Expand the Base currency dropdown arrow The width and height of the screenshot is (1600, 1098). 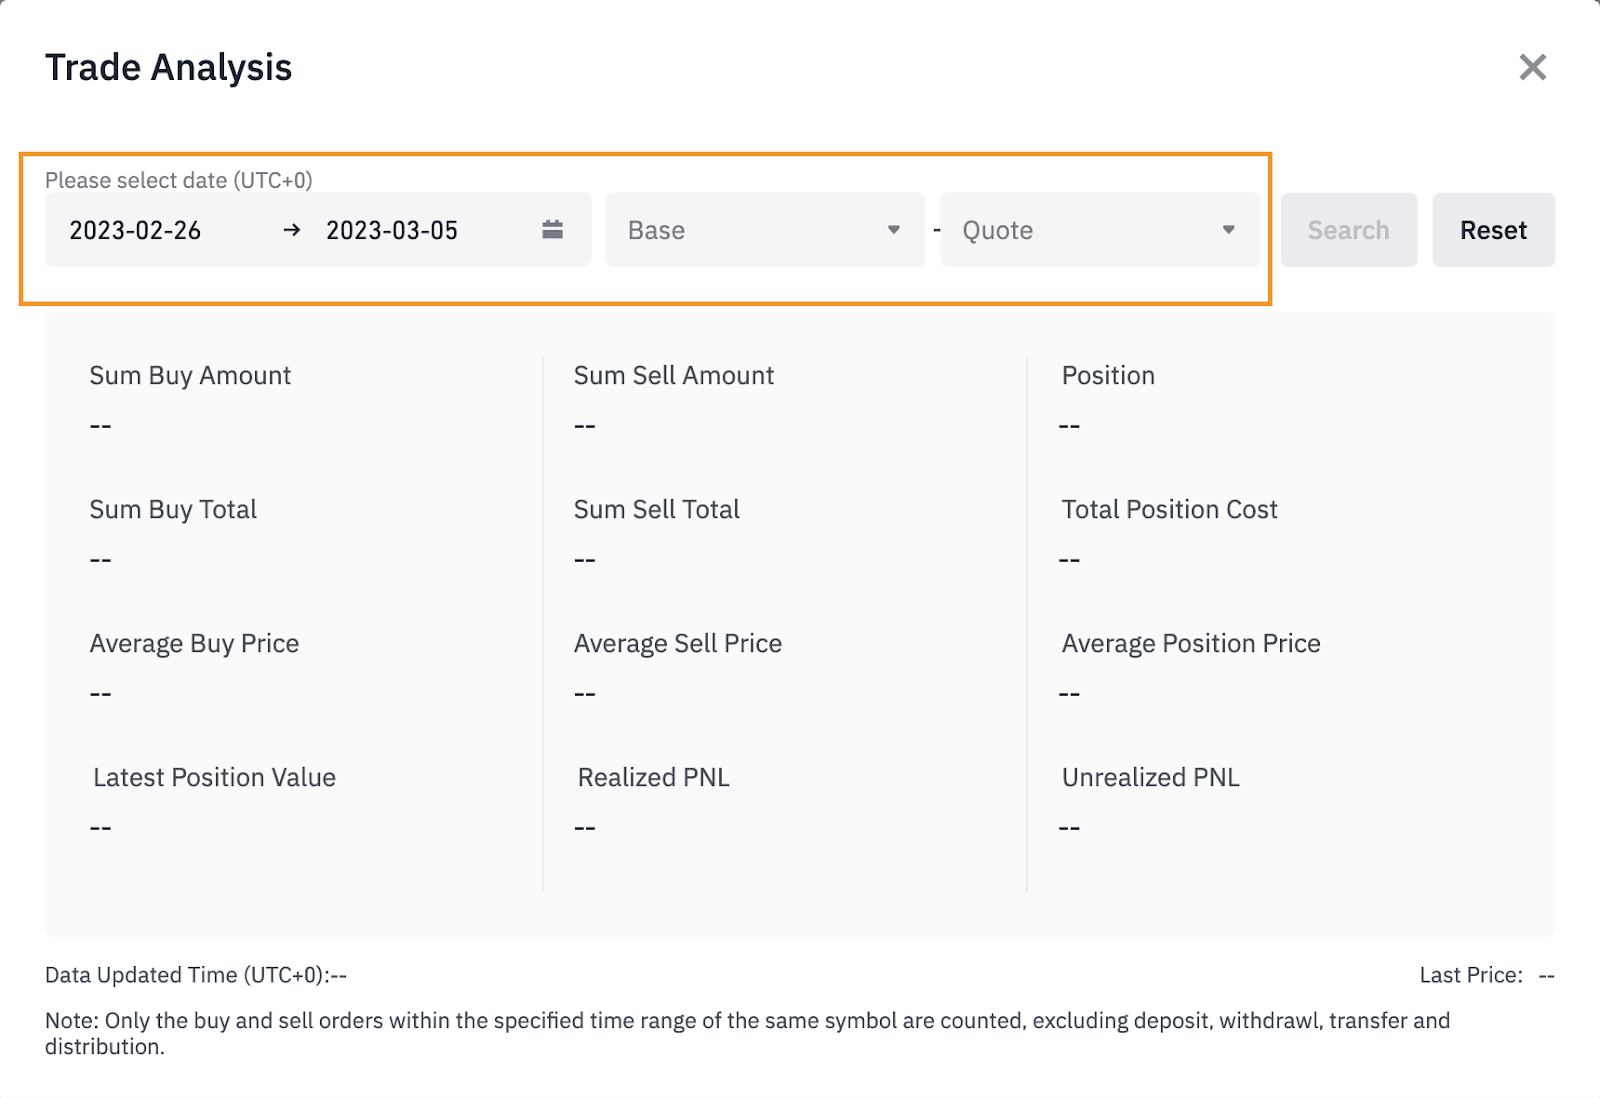pos(894,230)
